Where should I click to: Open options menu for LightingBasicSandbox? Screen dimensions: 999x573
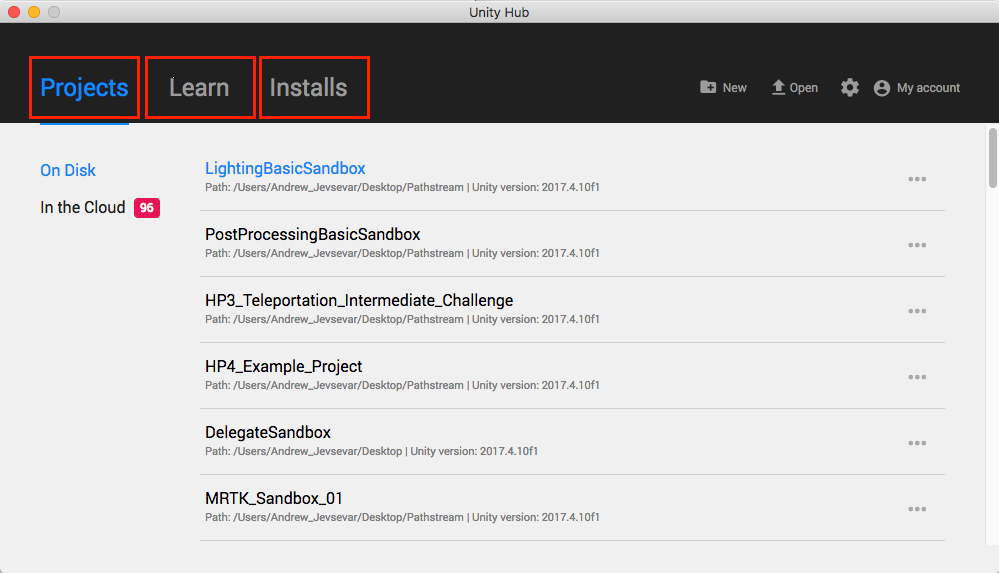[x=917, y=179]
